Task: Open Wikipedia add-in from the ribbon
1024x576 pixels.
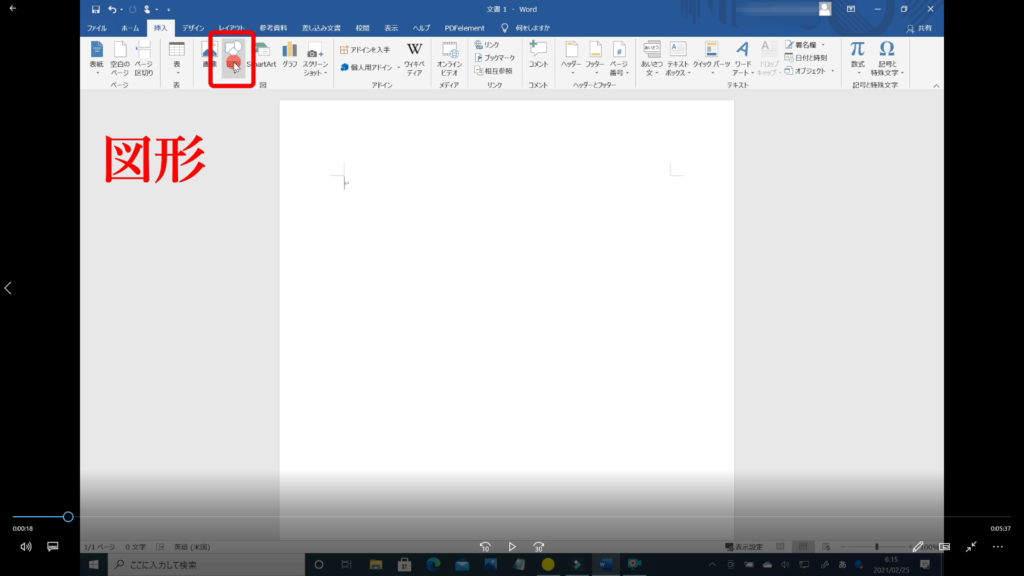Action: click(414, 56)
